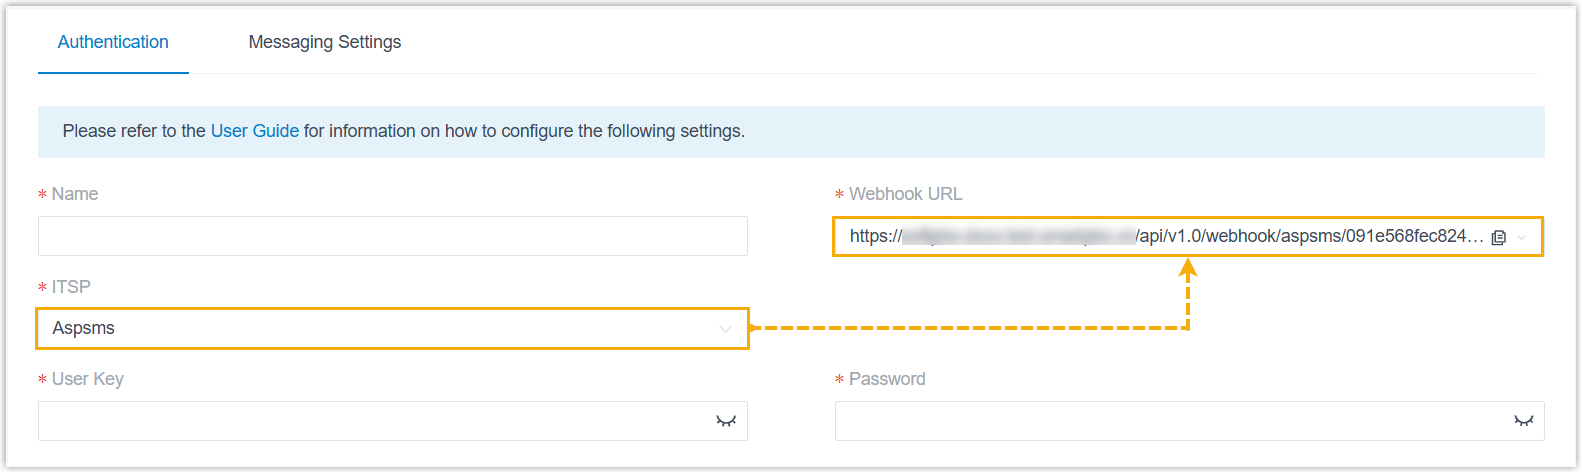The height and width of the screenshot is (473, 1582).
Task: Open the User Guide link
Action: (x=254, y=131)
